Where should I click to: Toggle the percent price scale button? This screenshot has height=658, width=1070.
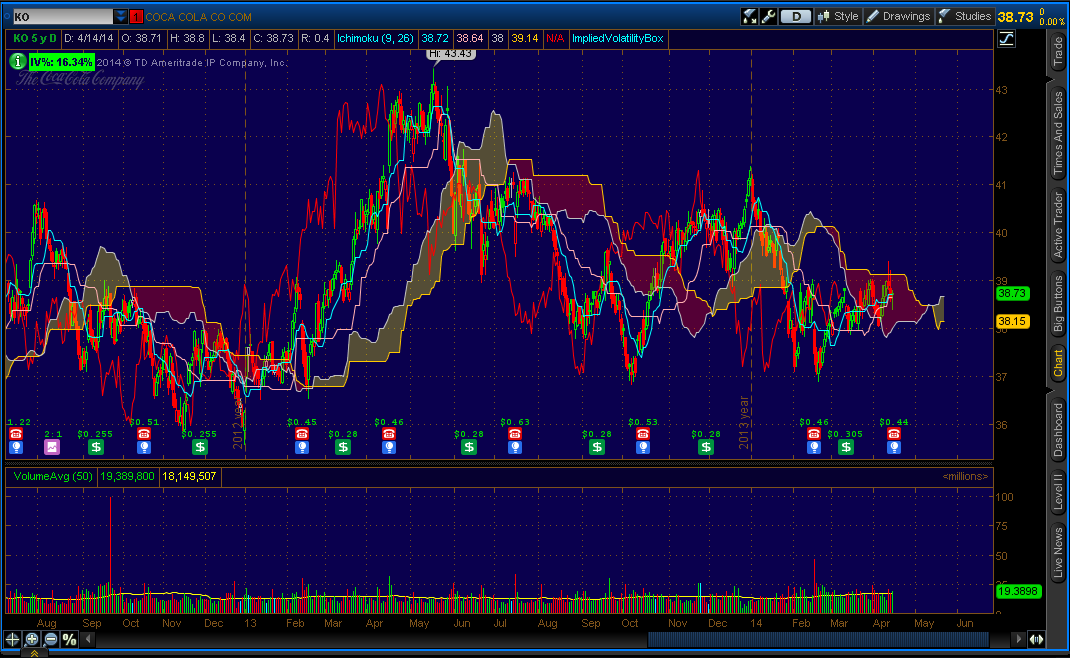70,640
